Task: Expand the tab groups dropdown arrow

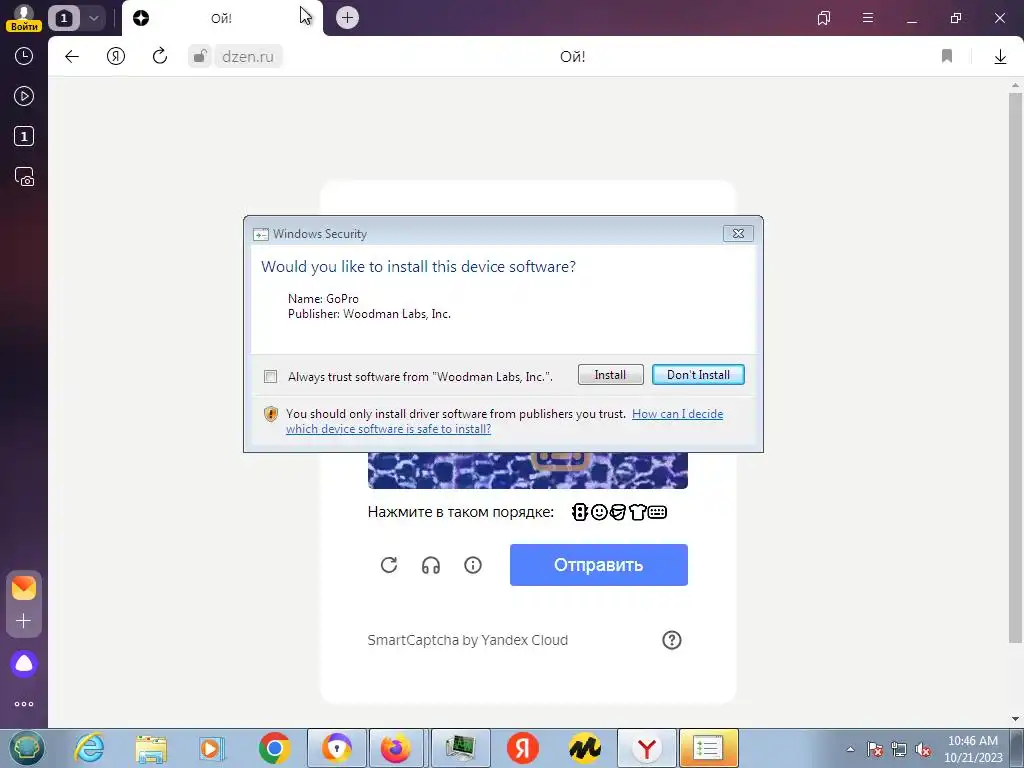Action: click(93, 18)
